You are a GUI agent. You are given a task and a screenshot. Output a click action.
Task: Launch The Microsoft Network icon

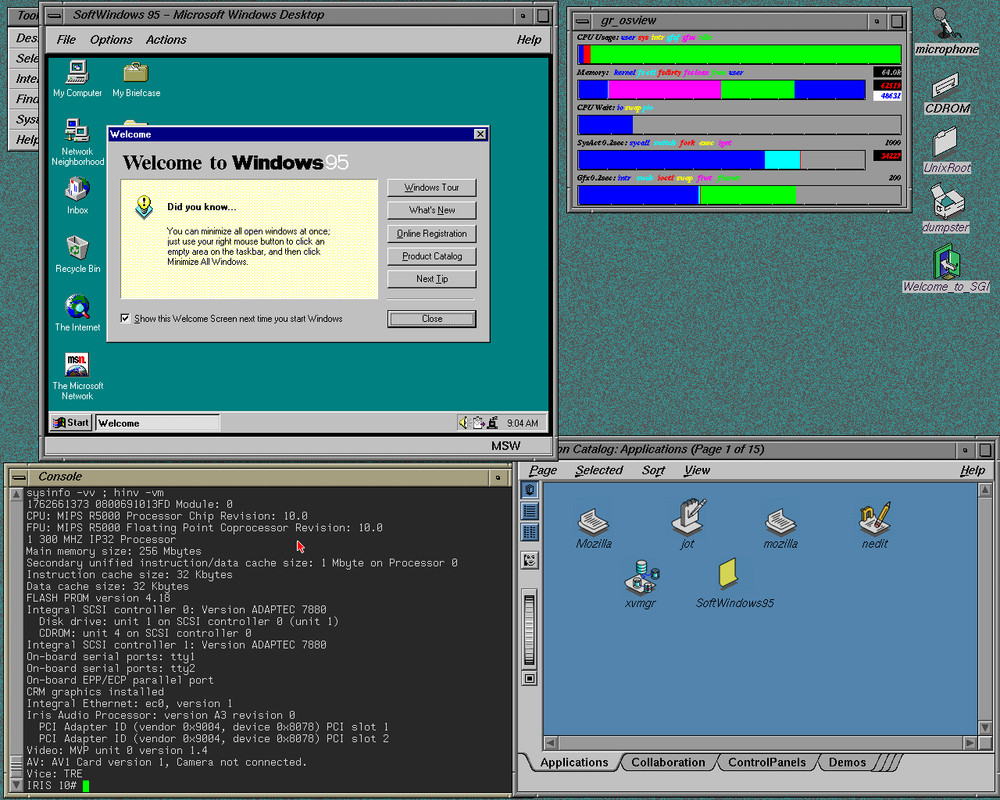click(x=77, y=365)
